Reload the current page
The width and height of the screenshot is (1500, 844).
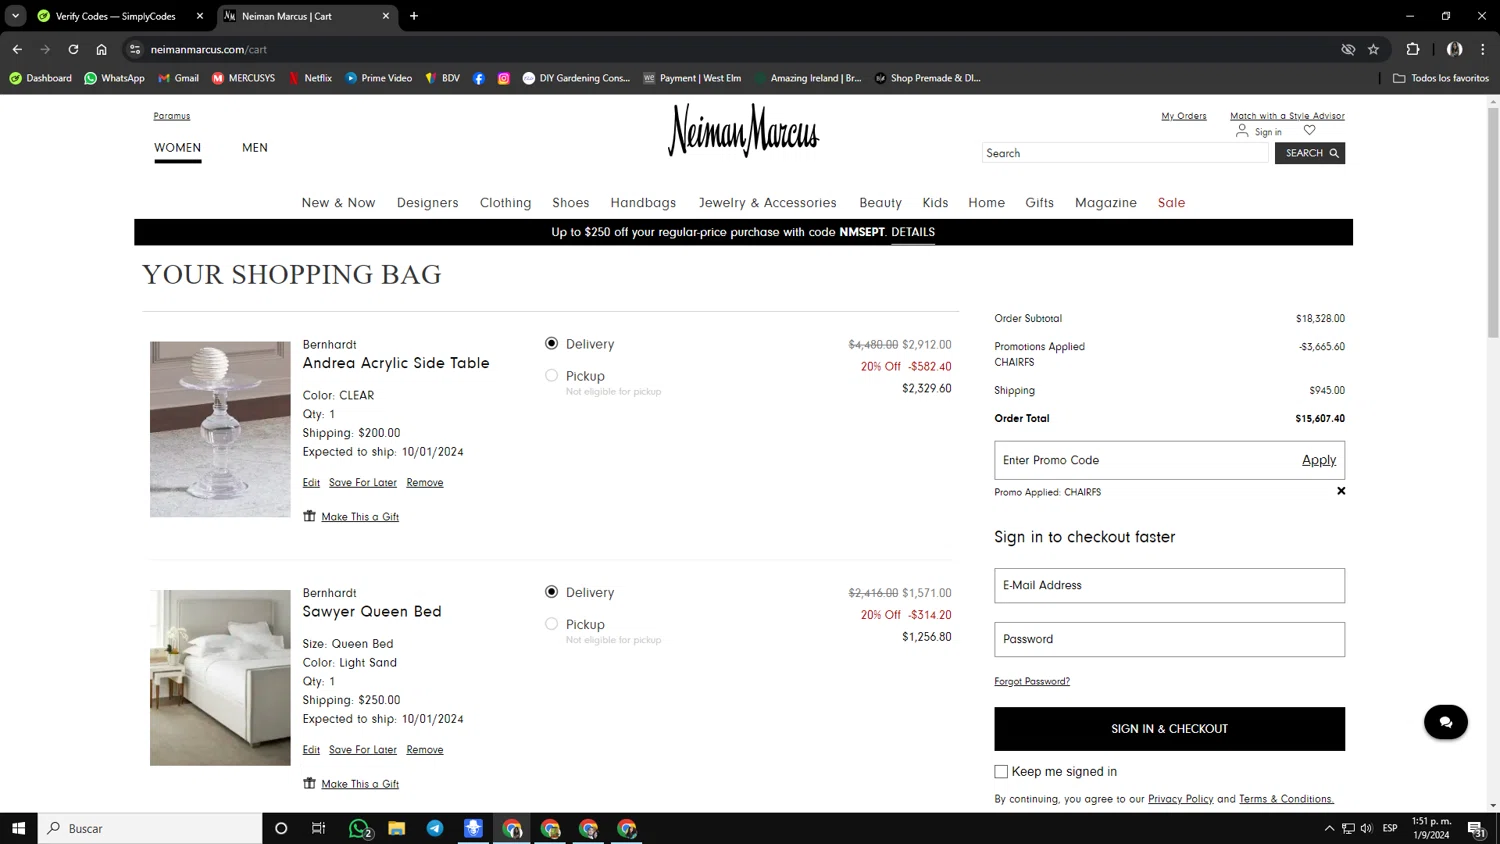73,49
